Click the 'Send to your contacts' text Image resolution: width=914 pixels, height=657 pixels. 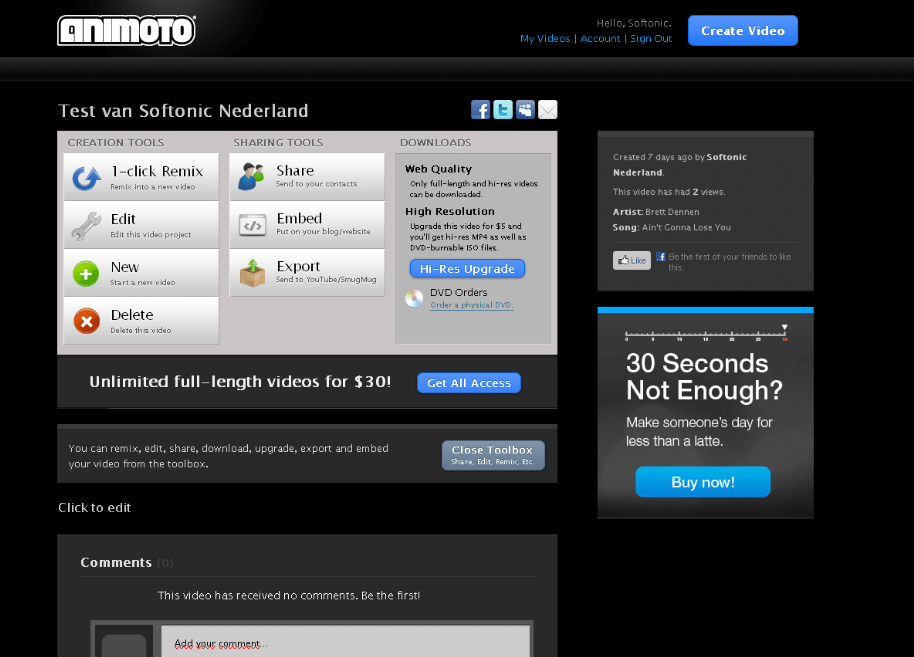[317, 184]
